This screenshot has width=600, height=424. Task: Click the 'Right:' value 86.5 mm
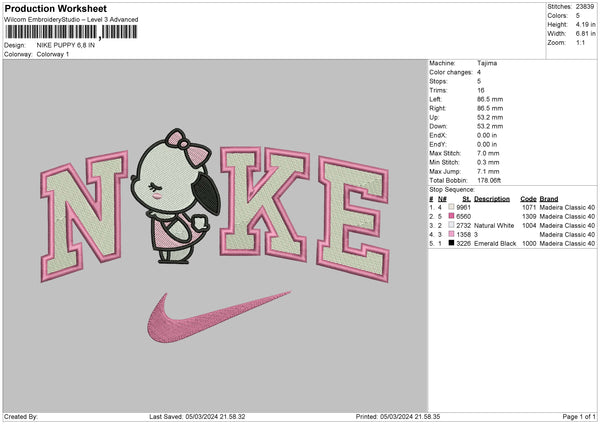[490, 108]
